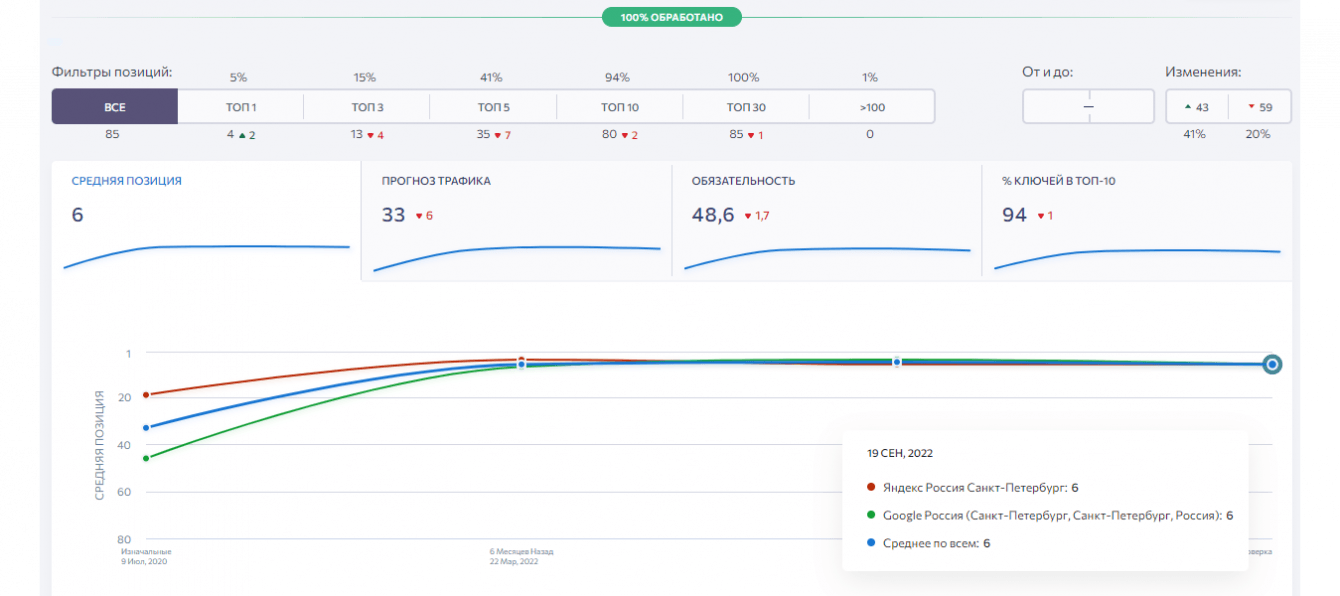This screenshot has height=596, width=1340.
Task: Click the right 'От и до' range field
Action: click(1121, 107)
